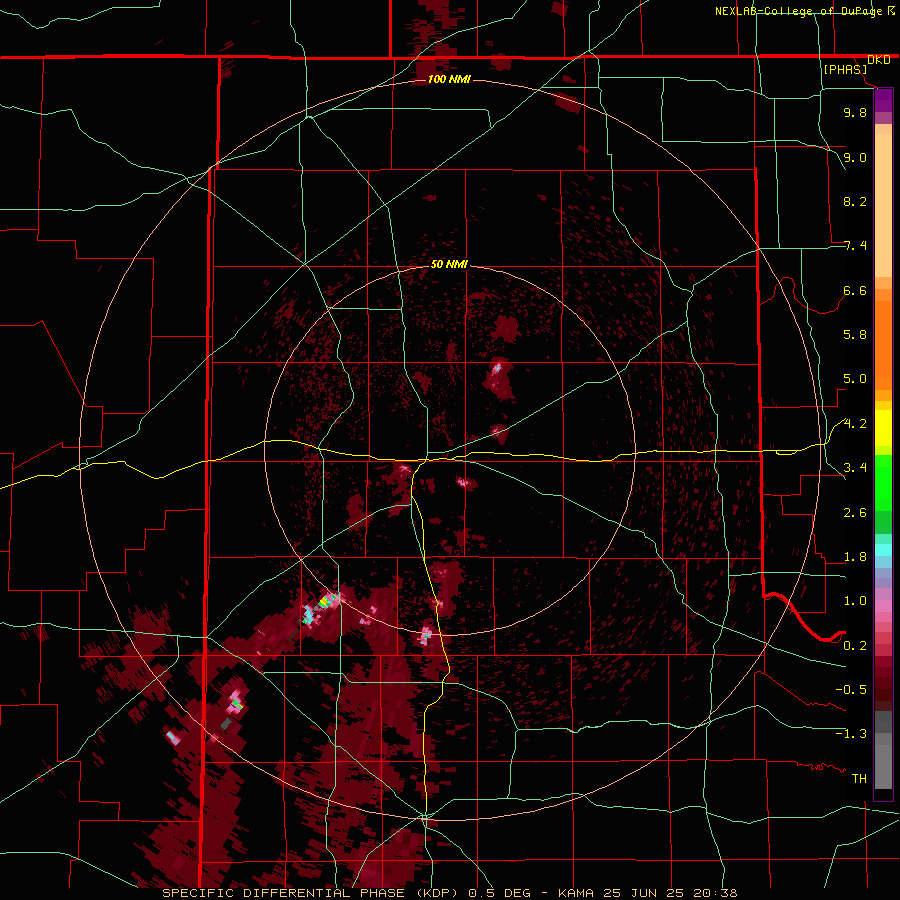This screenshot has width=900, height=900.
Task: Click the 1.8 scale value
Action: 855,557
